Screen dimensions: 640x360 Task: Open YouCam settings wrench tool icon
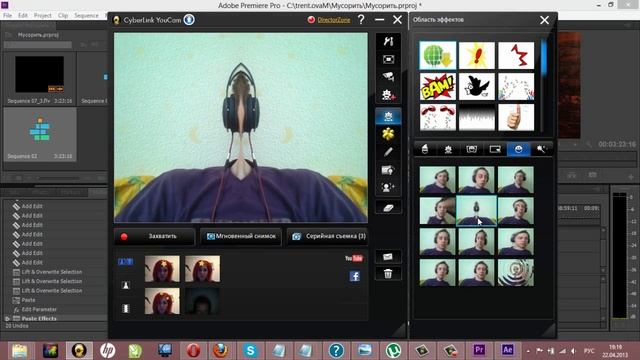388,41
